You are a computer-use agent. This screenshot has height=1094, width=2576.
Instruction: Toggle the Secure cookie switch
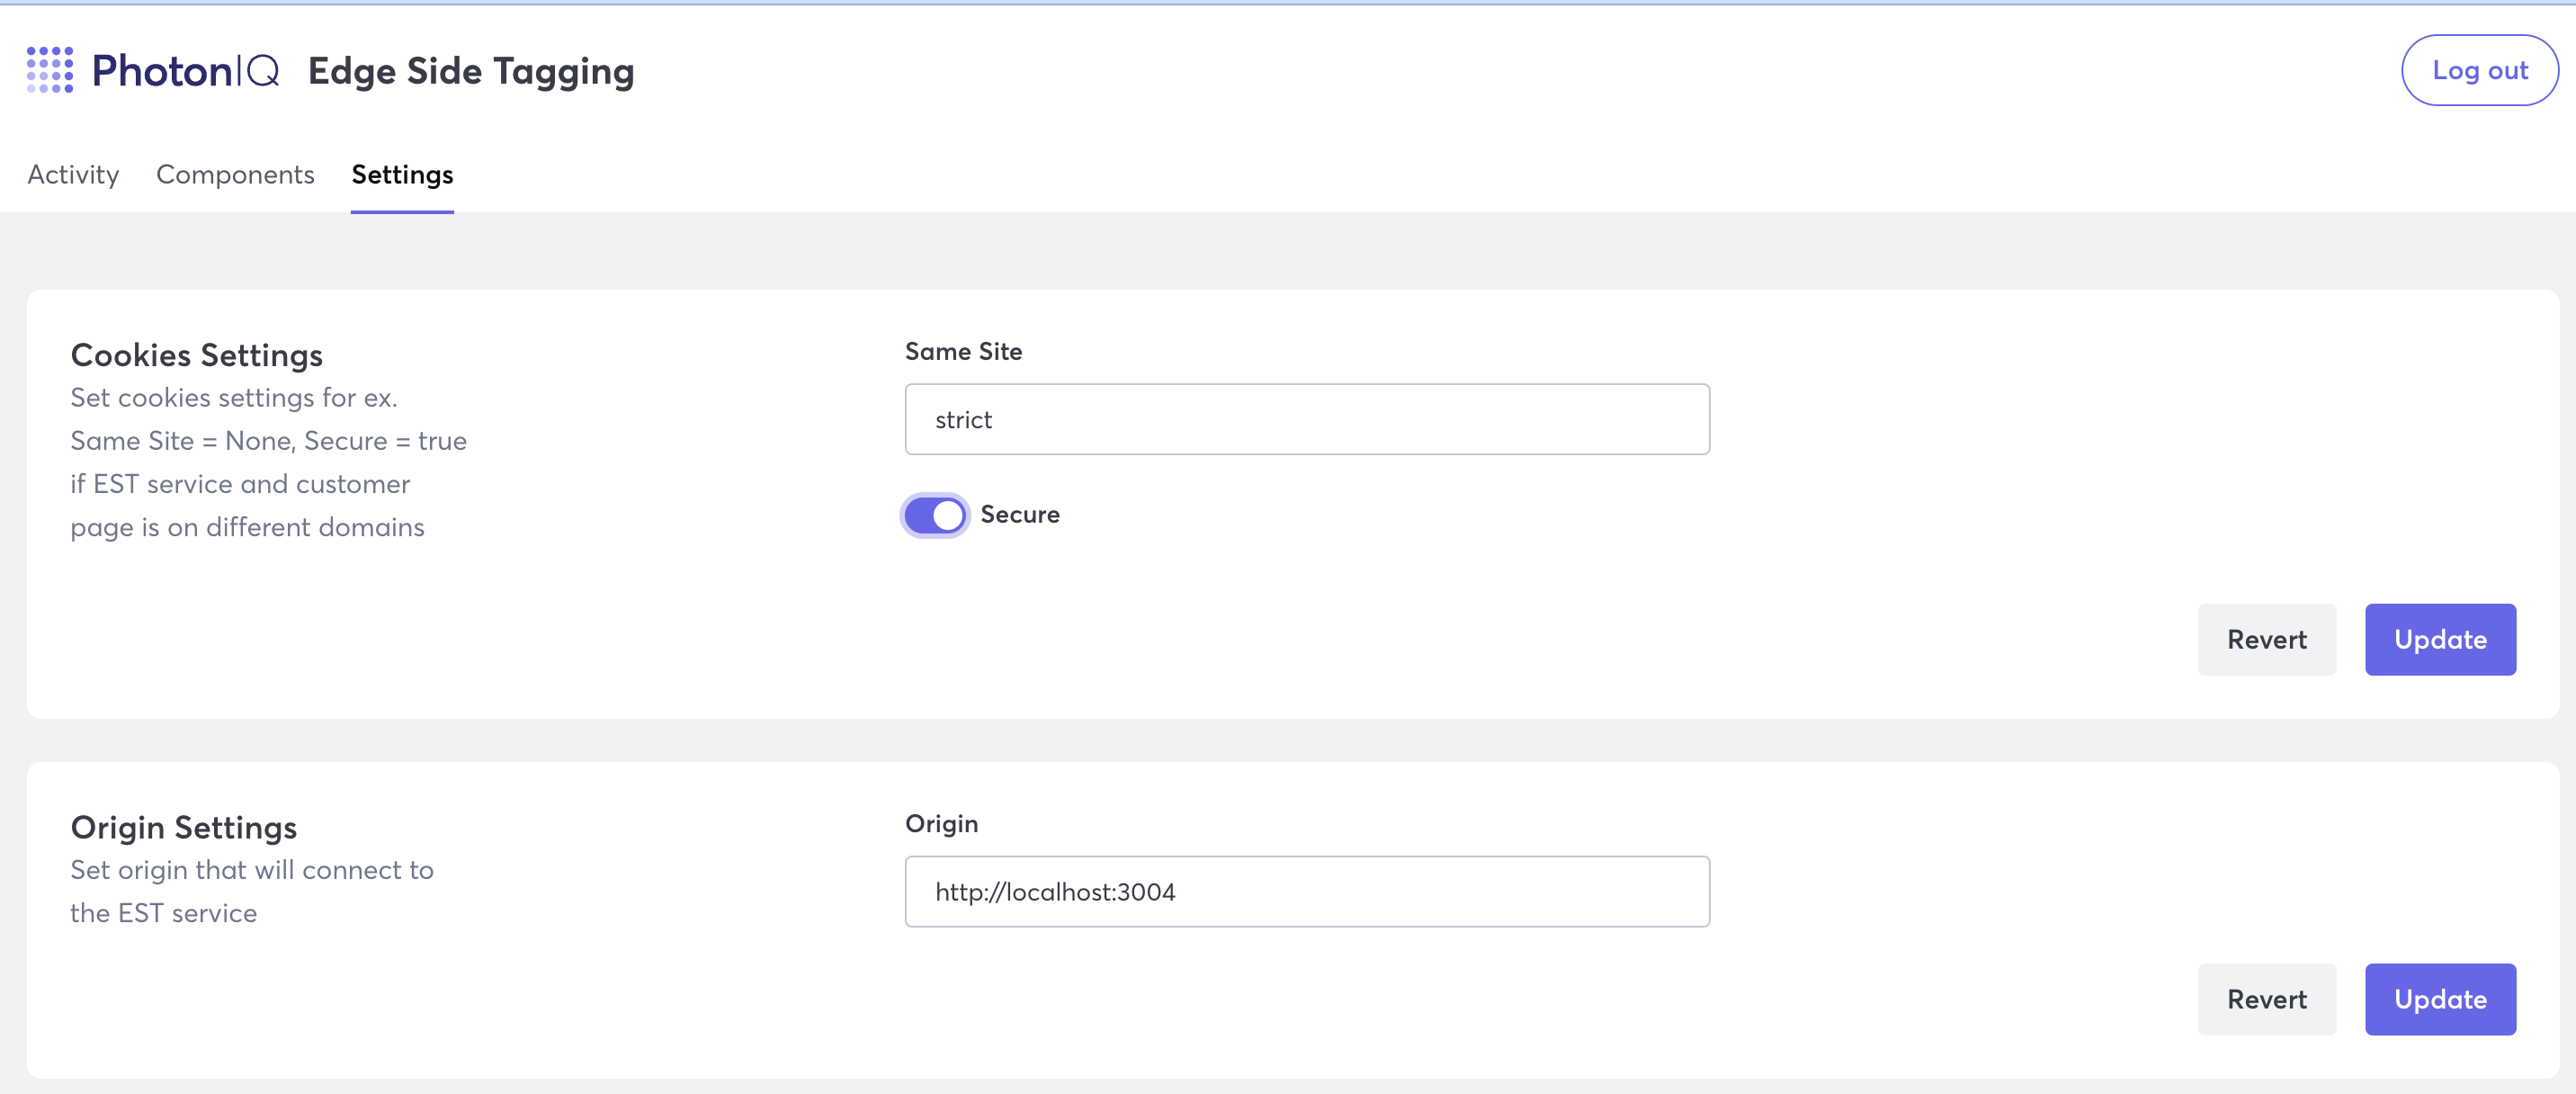pyautogui.click(x=935, y=515)
